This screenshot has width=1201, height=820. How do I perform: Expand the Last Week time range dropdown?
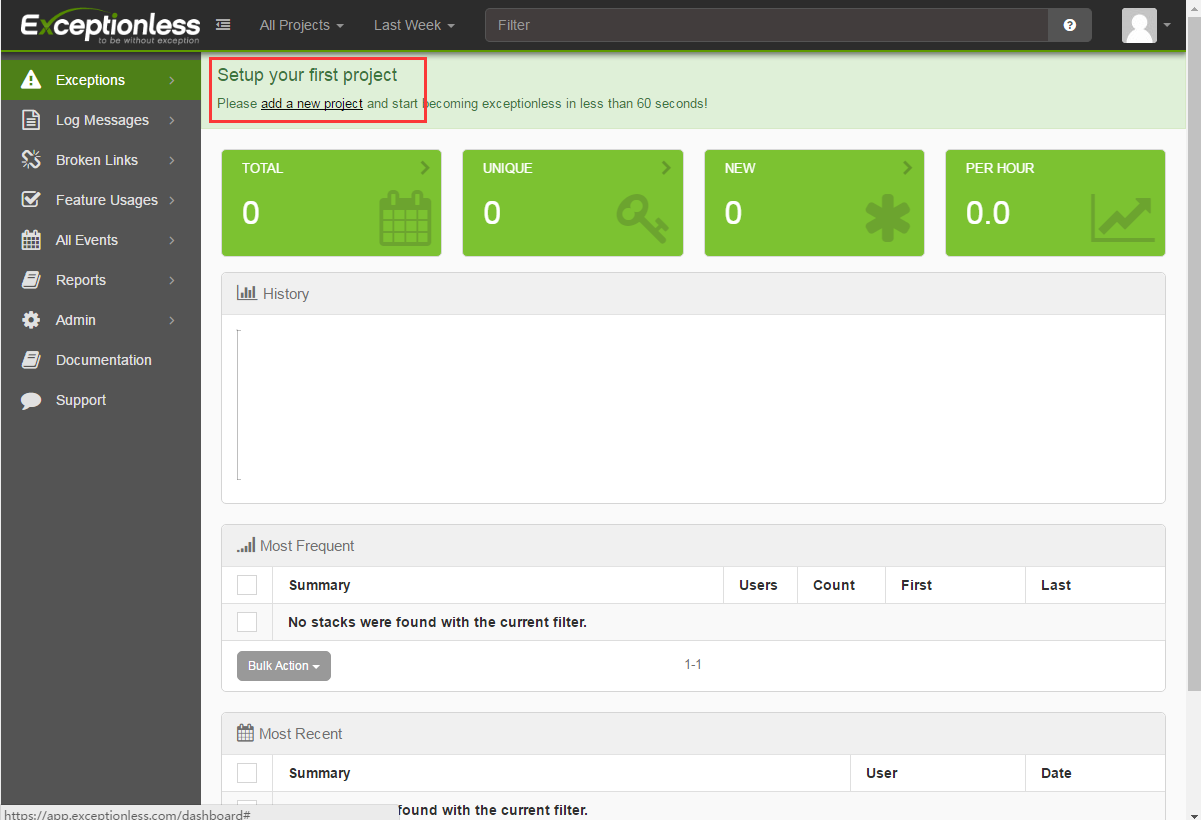414,25
